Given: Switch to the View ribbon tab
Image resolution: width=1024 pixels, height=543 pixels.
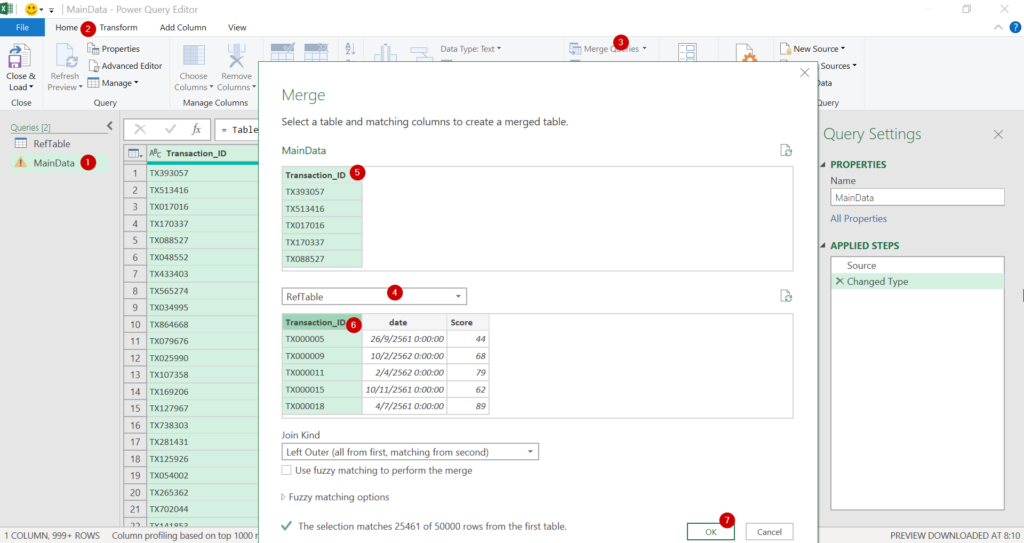Looking at the screenshot, I should tap(237, 27).
